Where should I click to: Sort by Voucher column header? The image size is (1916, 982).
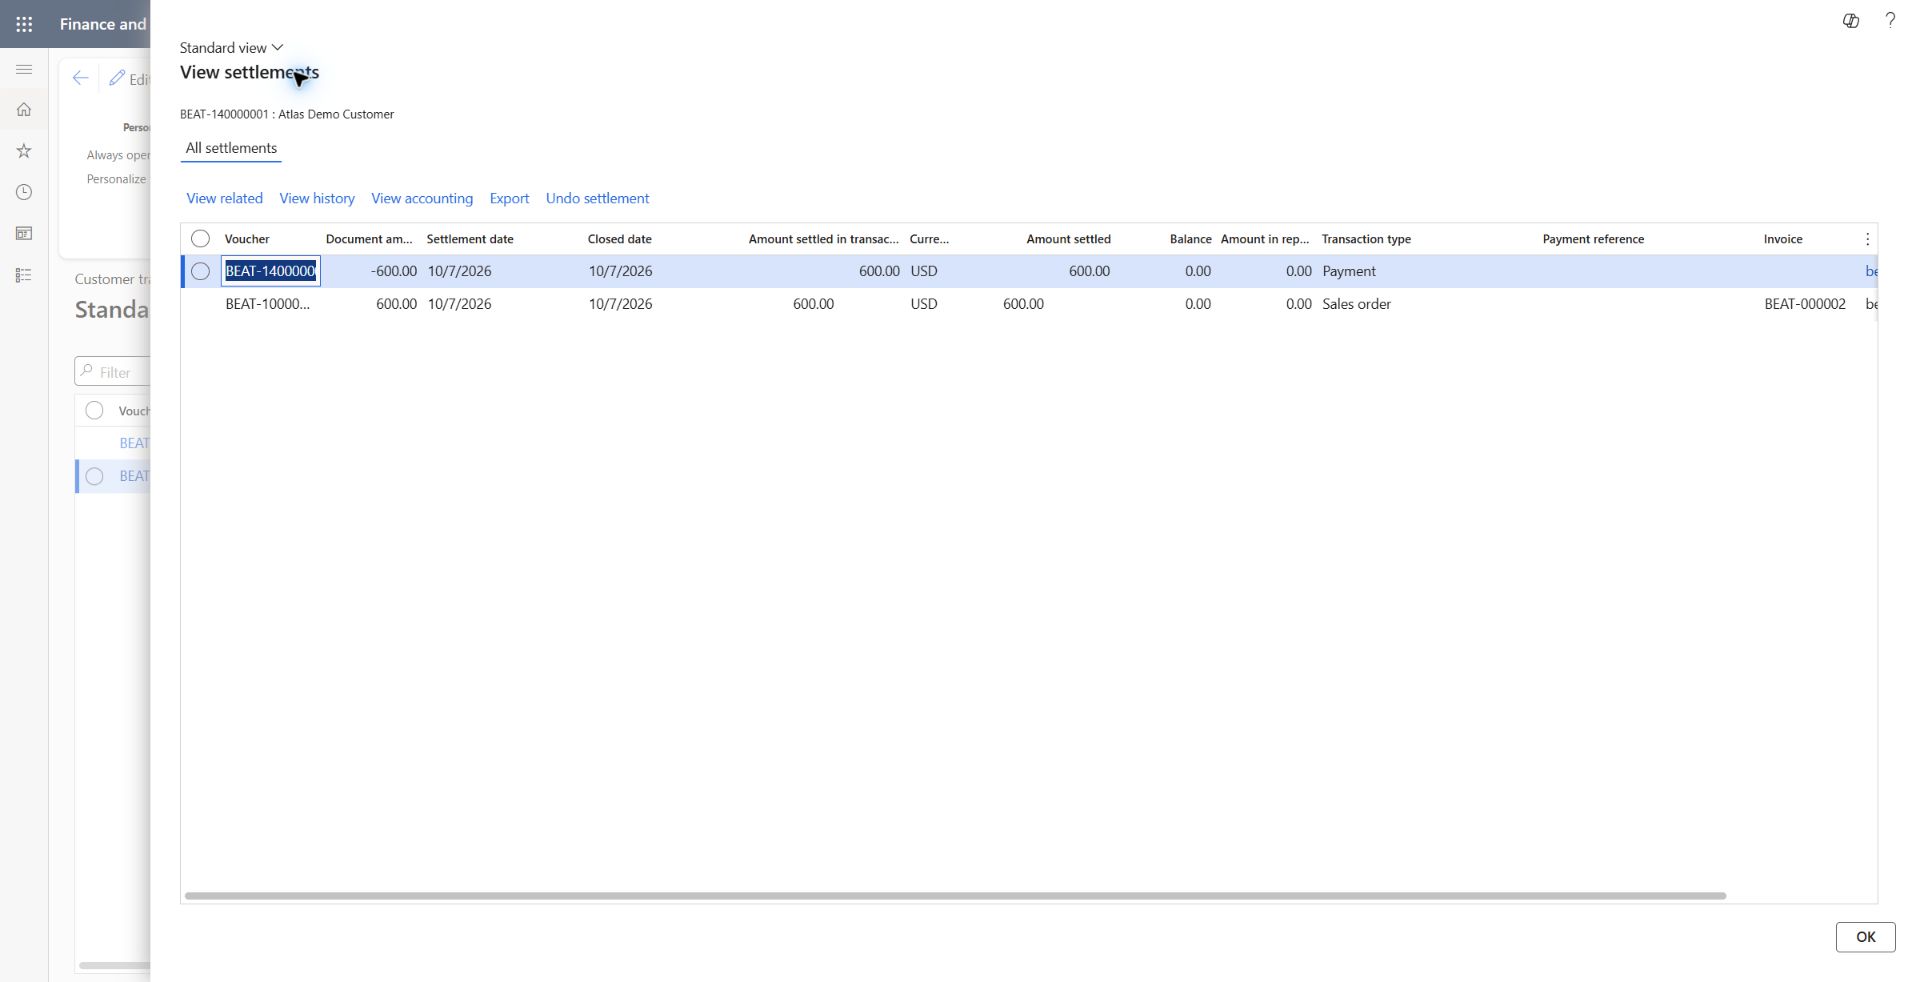tap(247, 239)
